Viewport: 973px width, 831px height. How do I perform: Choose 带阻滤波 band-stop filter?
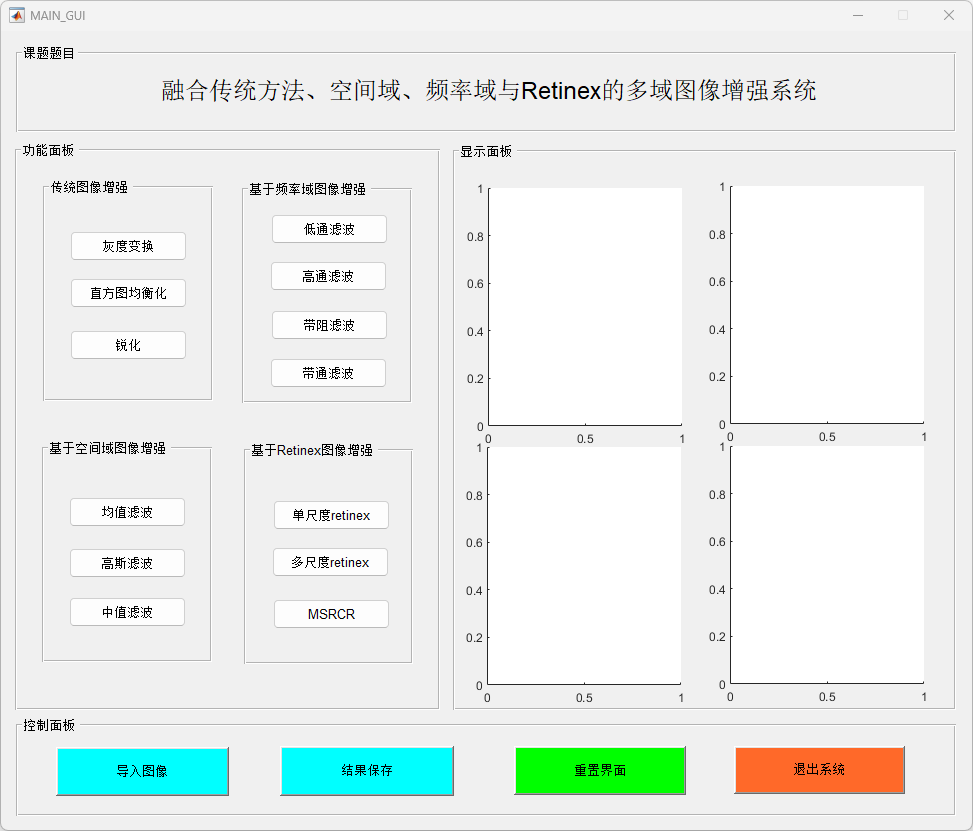pyautogui.click(x=329, y=325)
